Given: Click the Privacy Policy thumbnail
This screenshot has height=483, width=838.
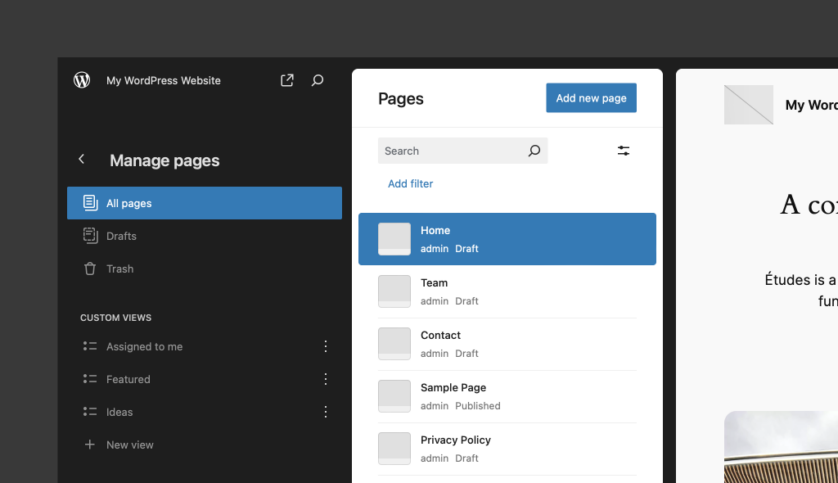Looking at the screenshot, I should click(394, 448).
